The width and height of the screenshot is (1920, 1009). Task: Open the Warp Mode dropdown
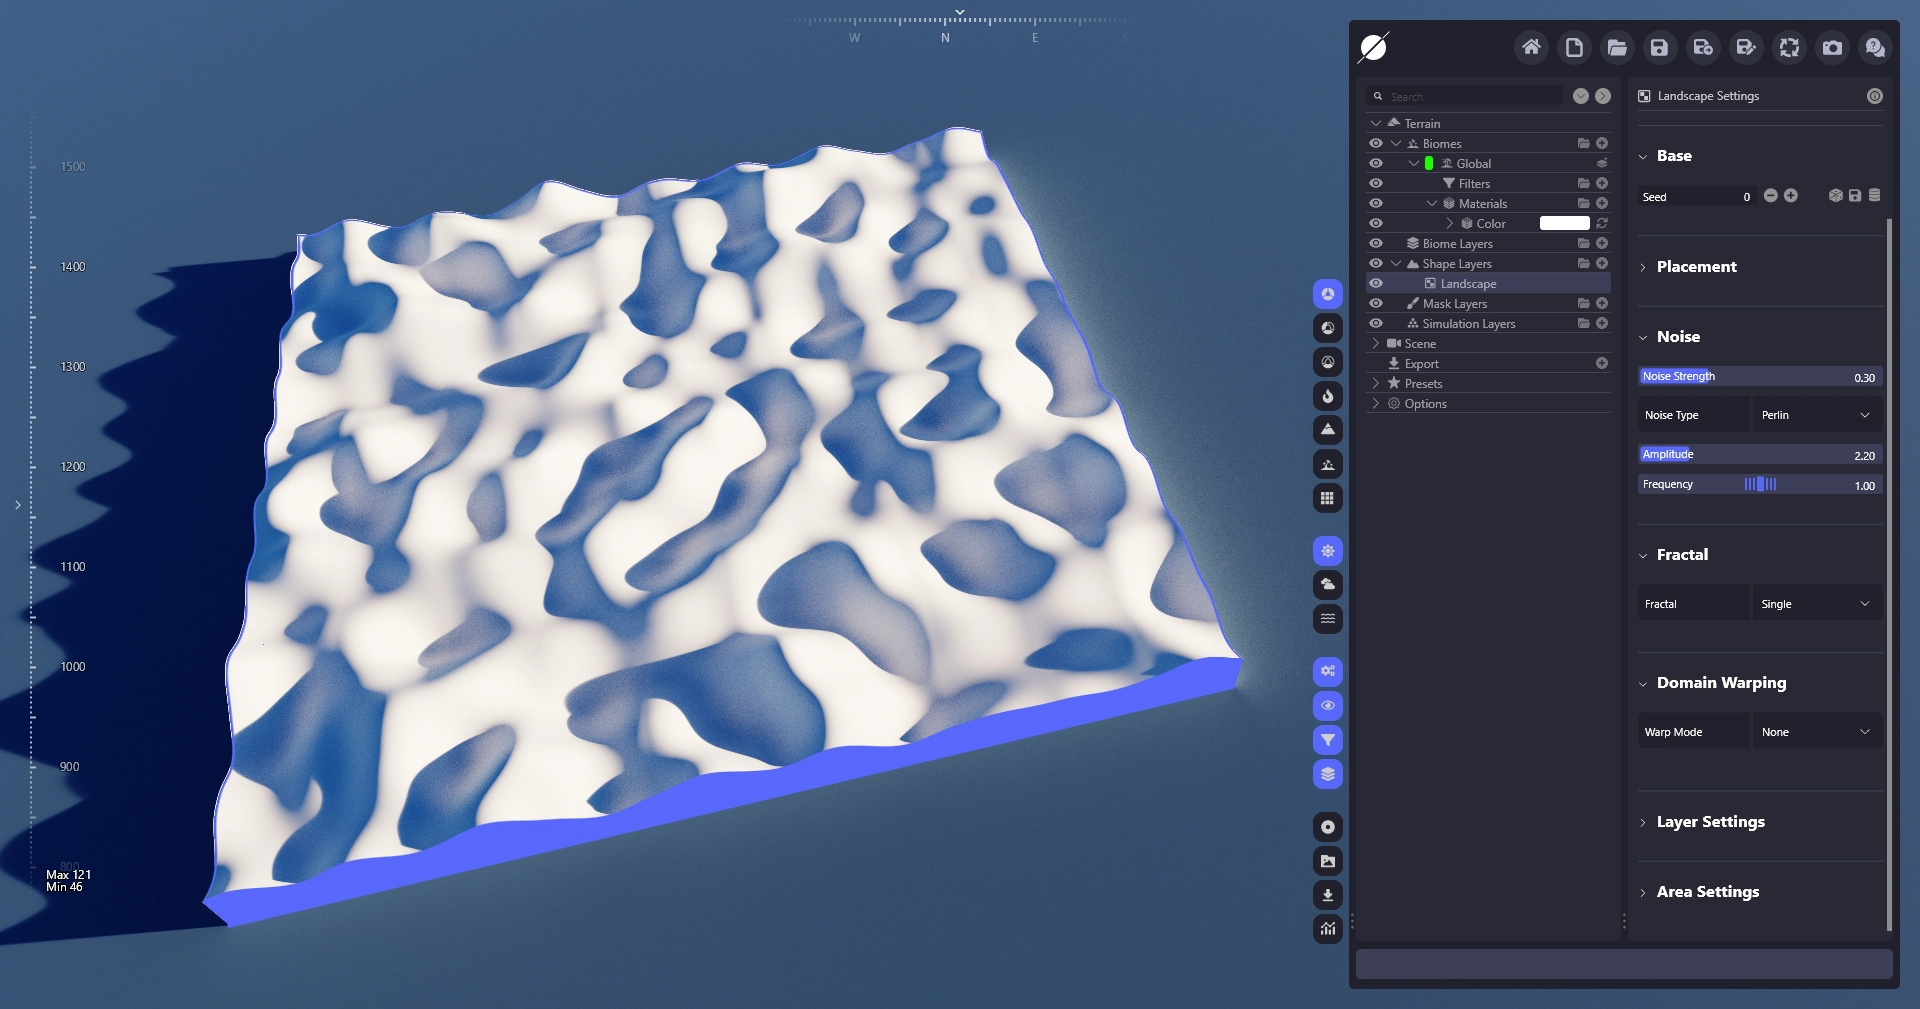point(1816,732)
